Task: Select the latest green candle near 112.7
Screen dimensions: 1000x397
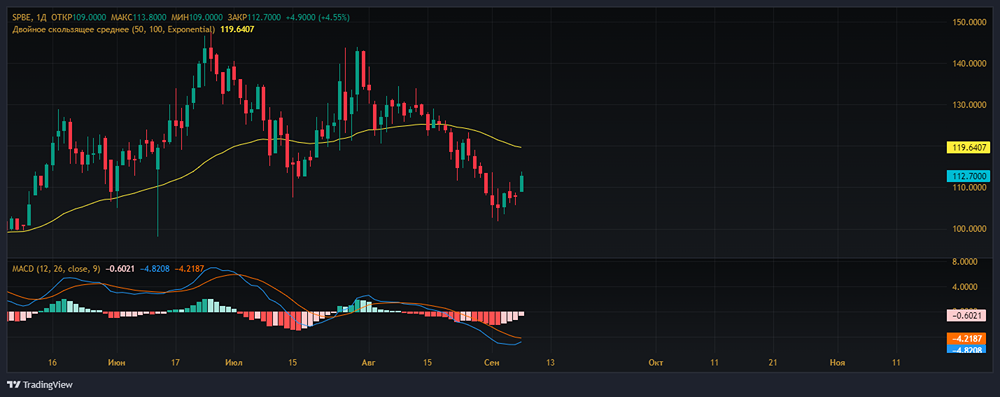Action: pyautogui.click(x=522, y=183)
